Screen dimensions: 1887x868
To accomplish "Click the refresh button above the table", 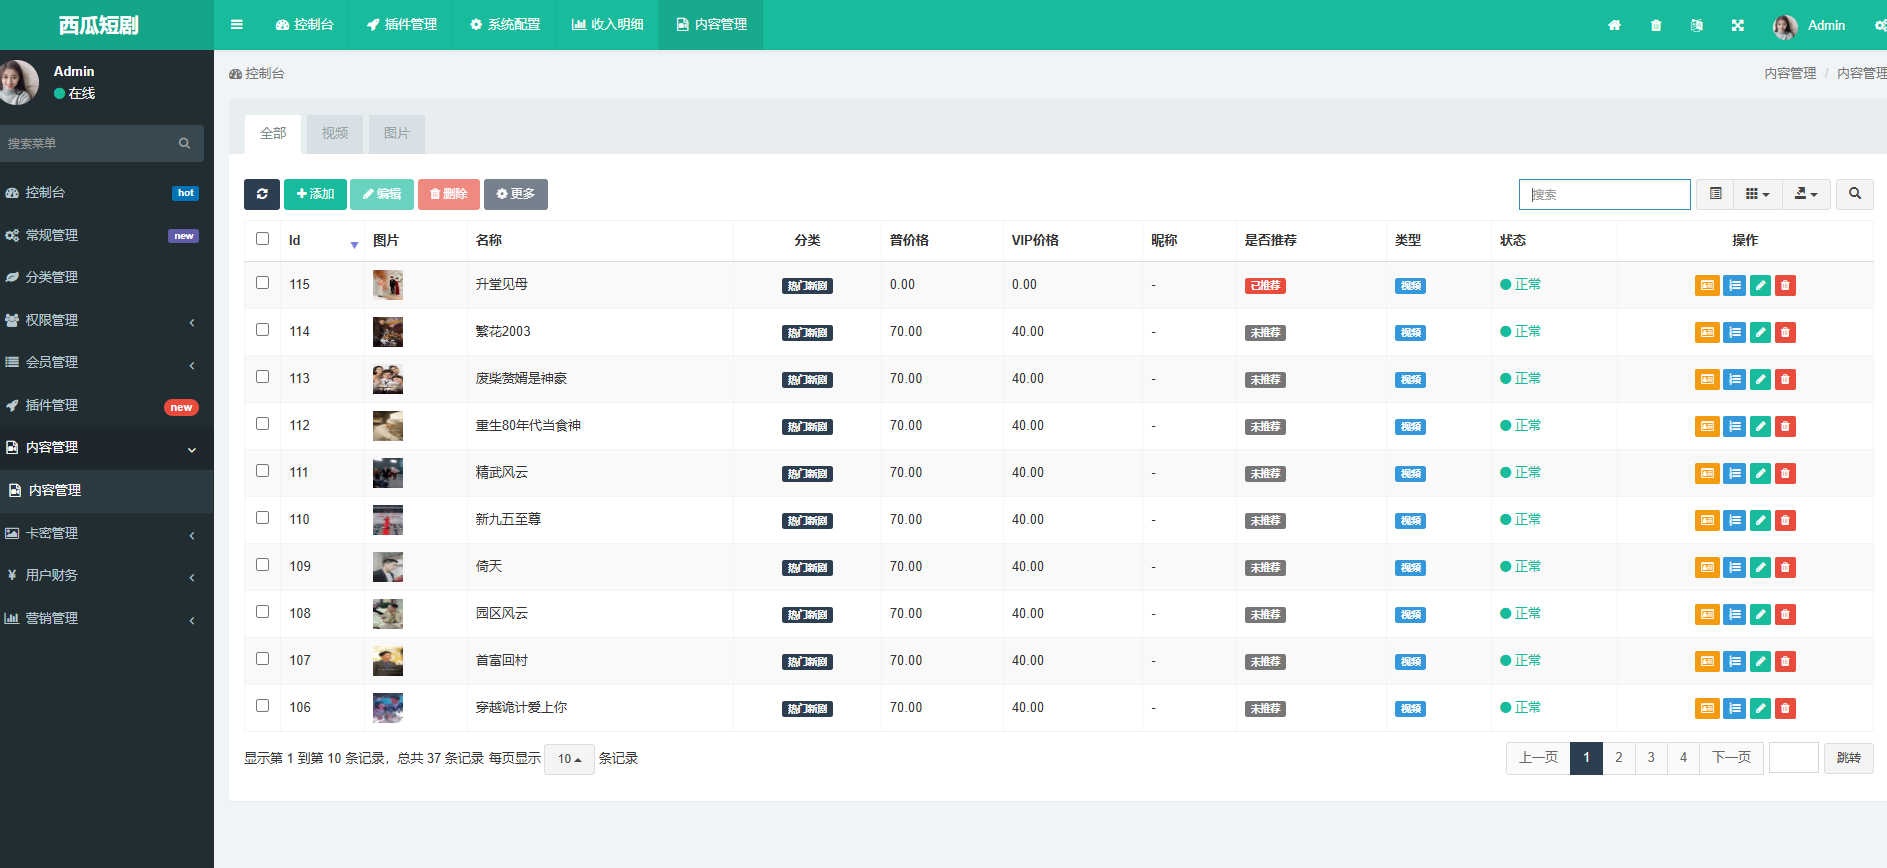I will click(262, 194).
